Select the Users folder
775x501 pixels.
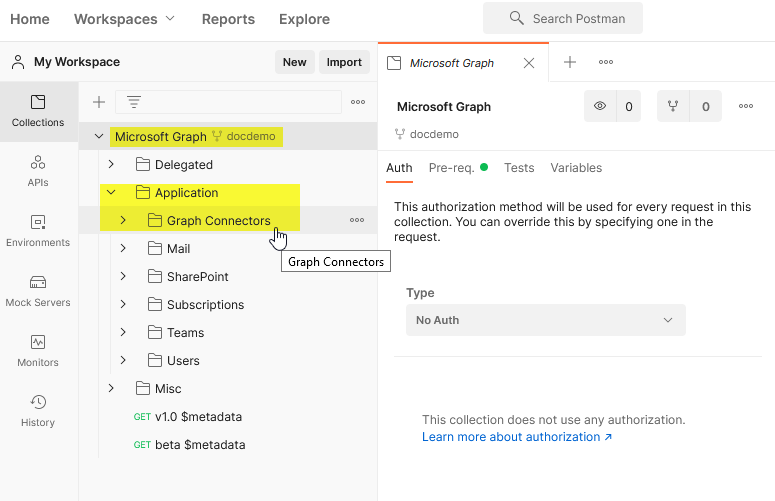click(x=183, y=361)
